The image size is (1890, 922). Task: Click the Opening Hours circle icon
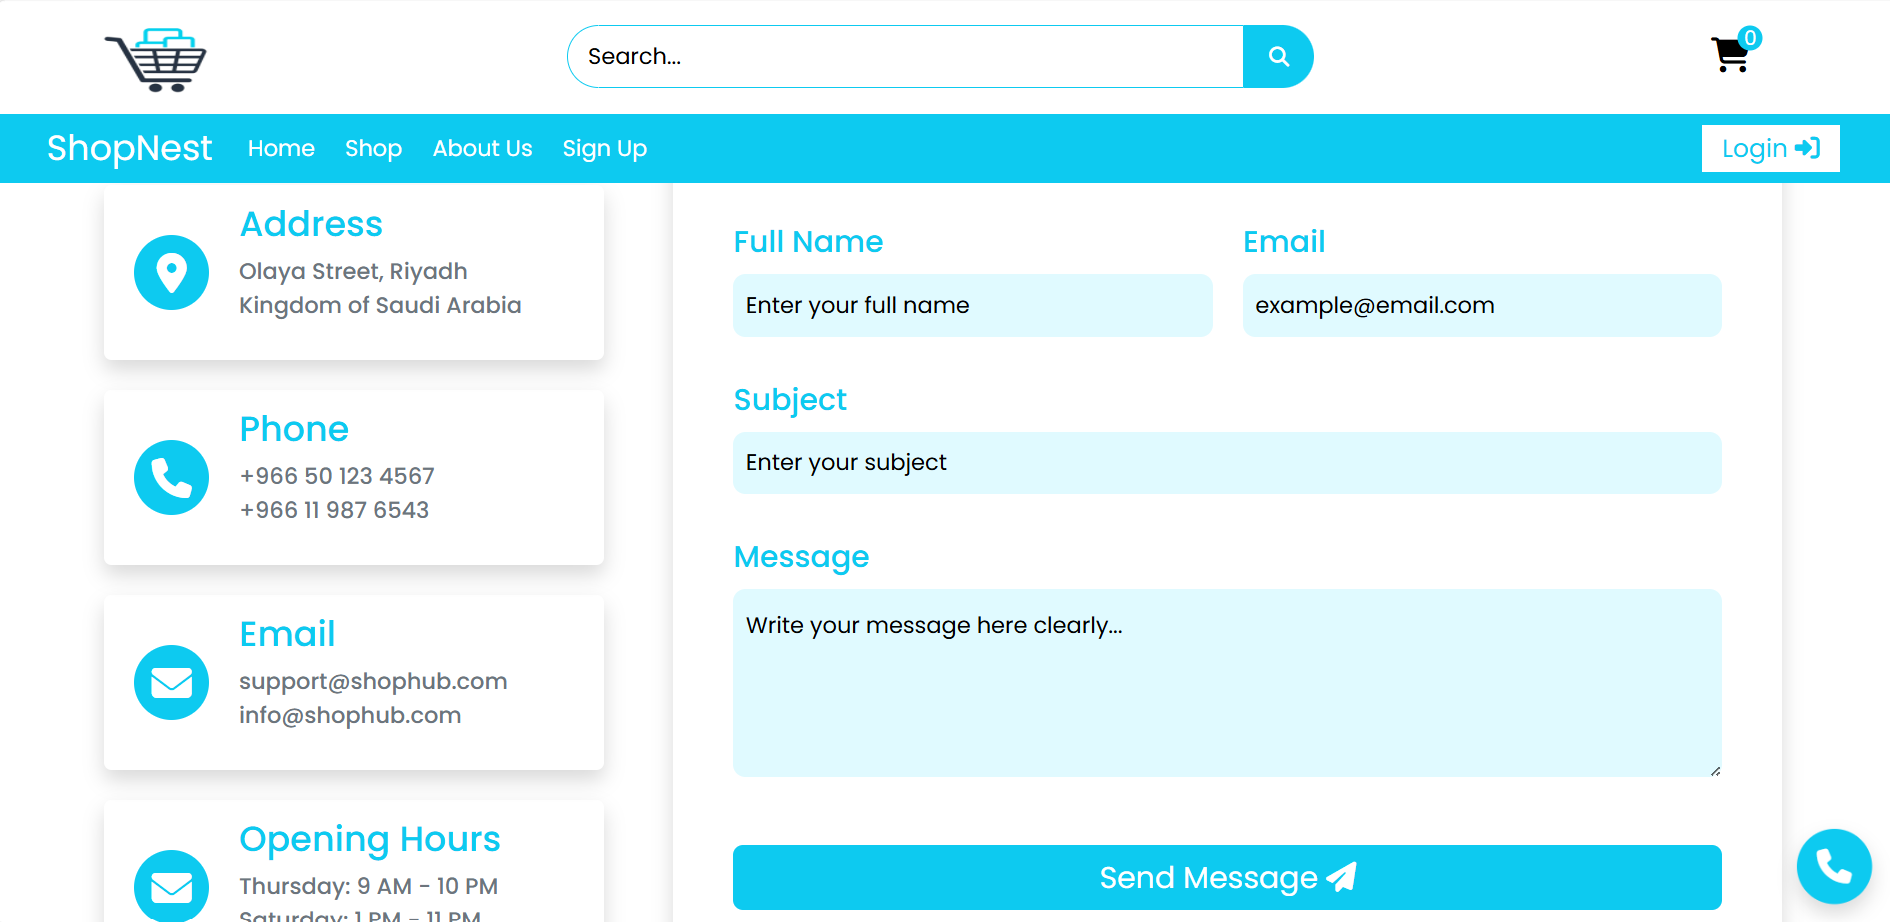pyautogui.click(x=172, y=886)
